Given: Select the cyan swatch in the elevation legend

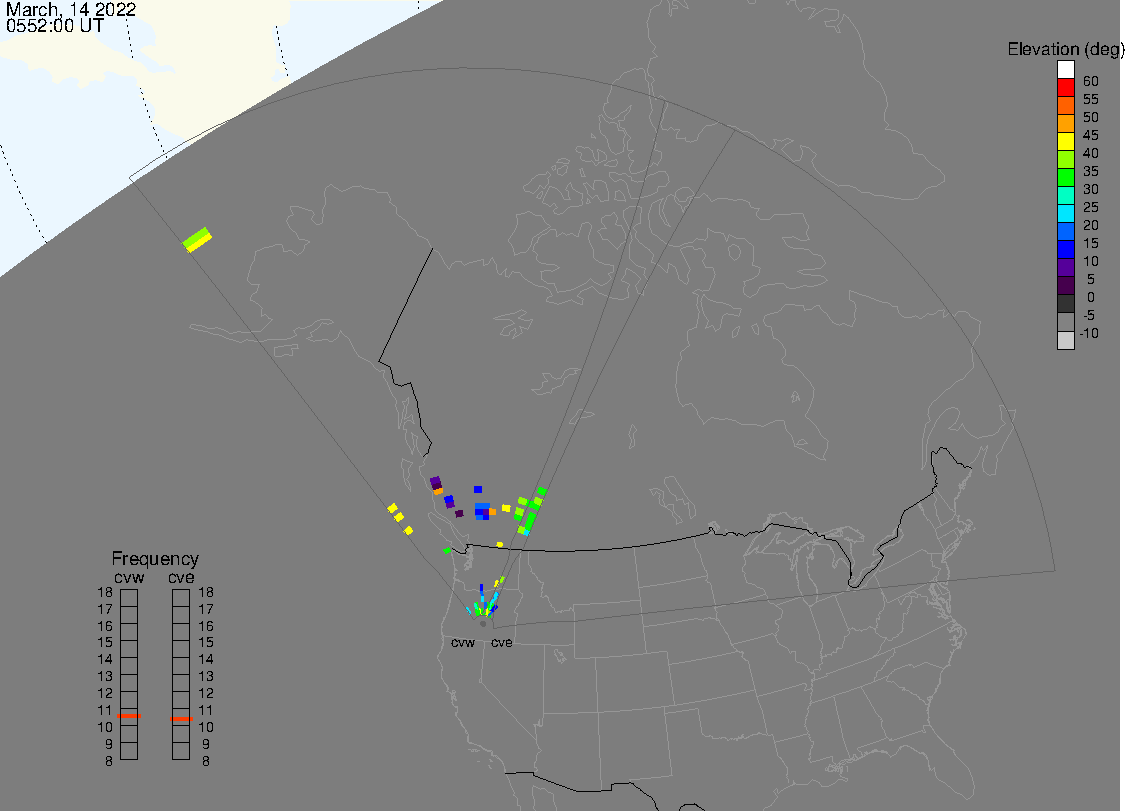Looking at the screenshot, I should tap(1065, 213).
